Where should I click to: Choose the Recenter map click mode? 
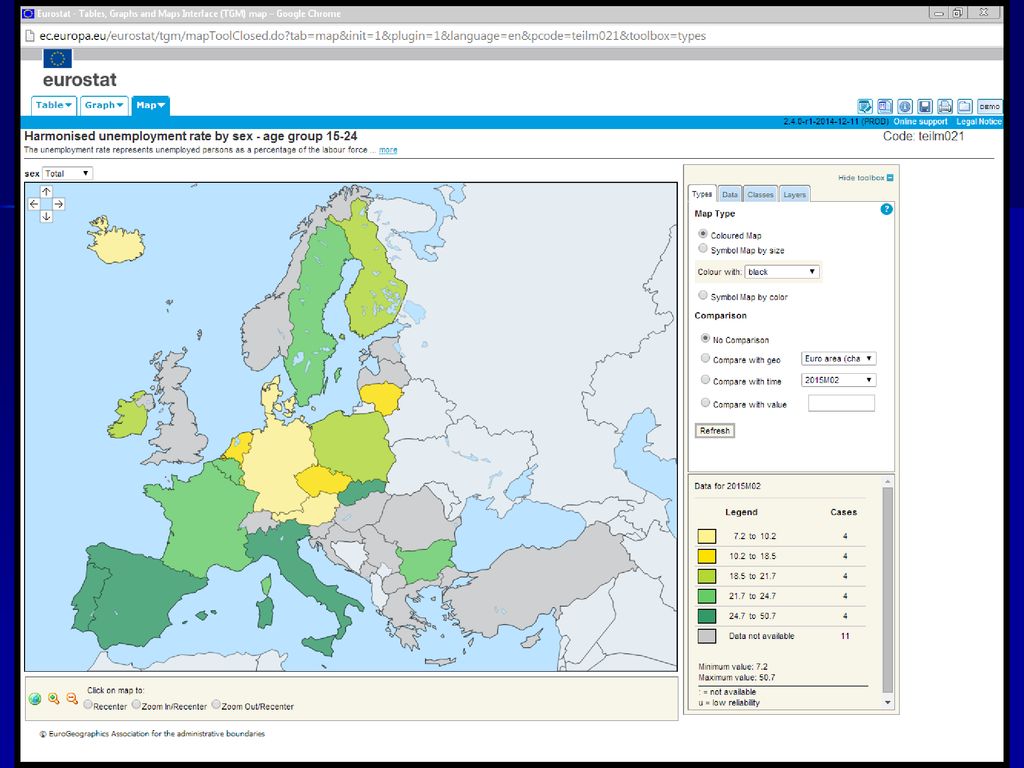pyautogui.click(x=88, y=705)
